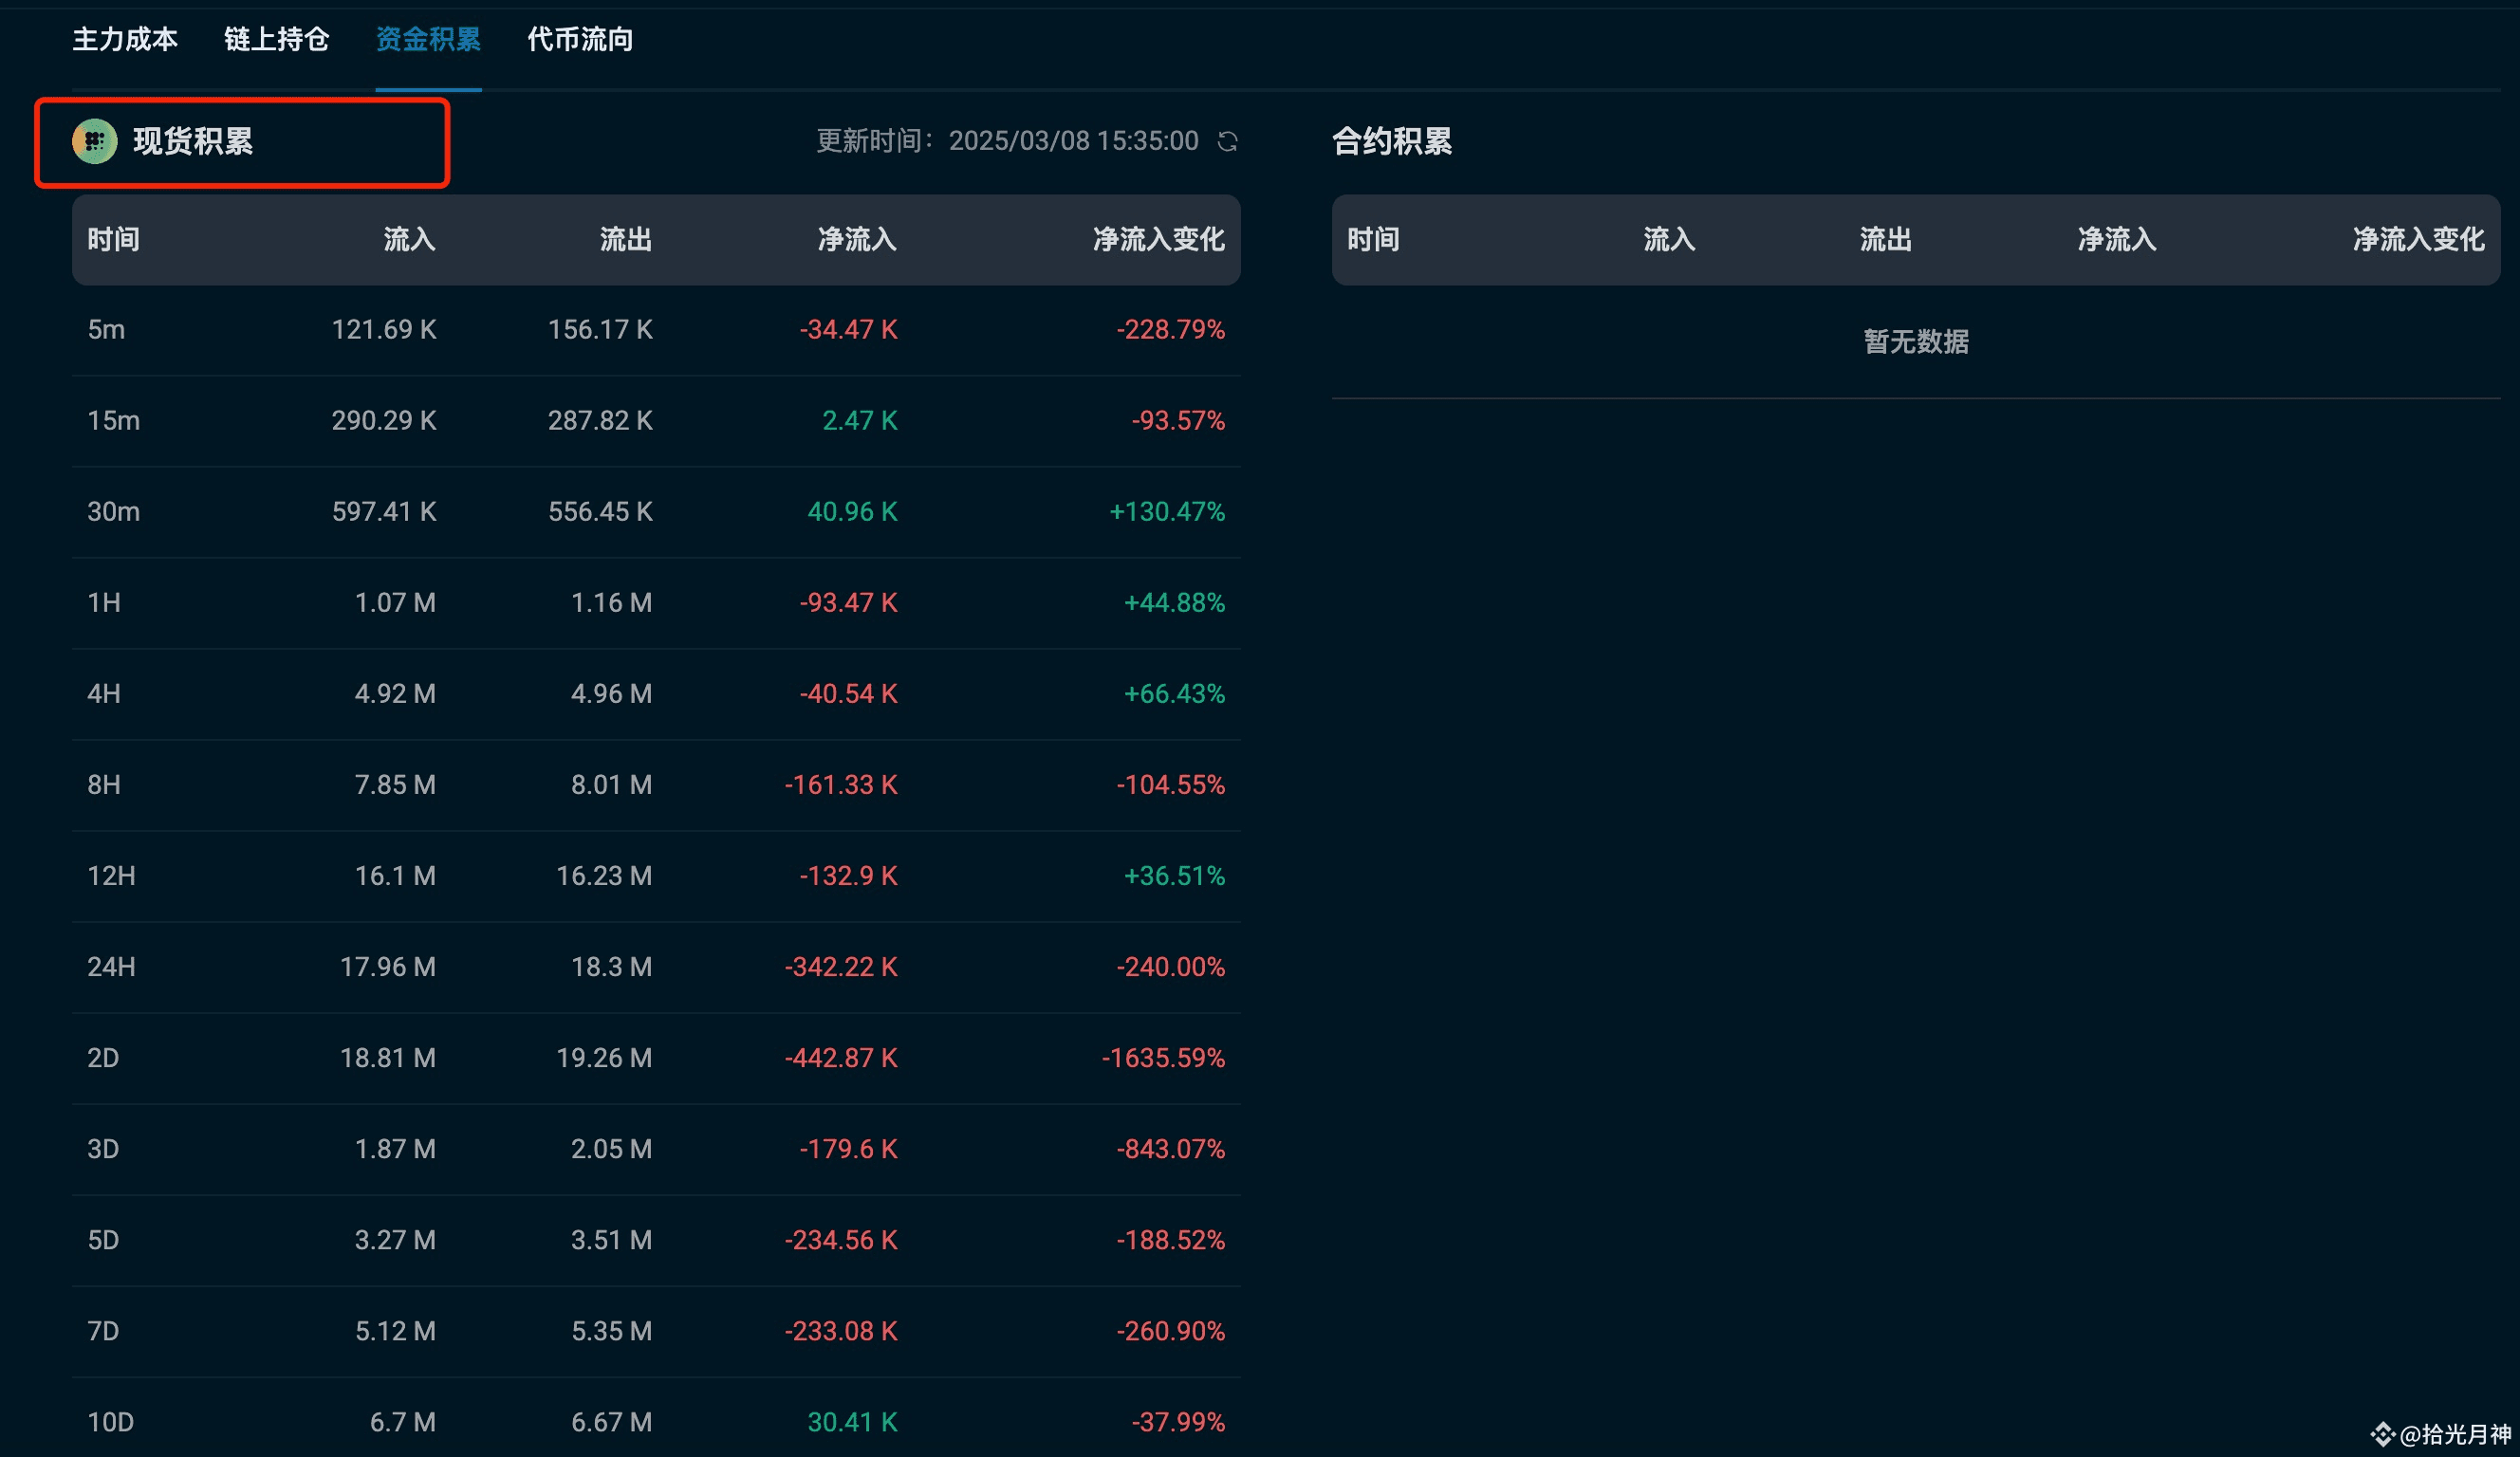Screen dimensions: 2520x1457
Task: Click inflow value 597.41 K
Action: tap(384, 511)
